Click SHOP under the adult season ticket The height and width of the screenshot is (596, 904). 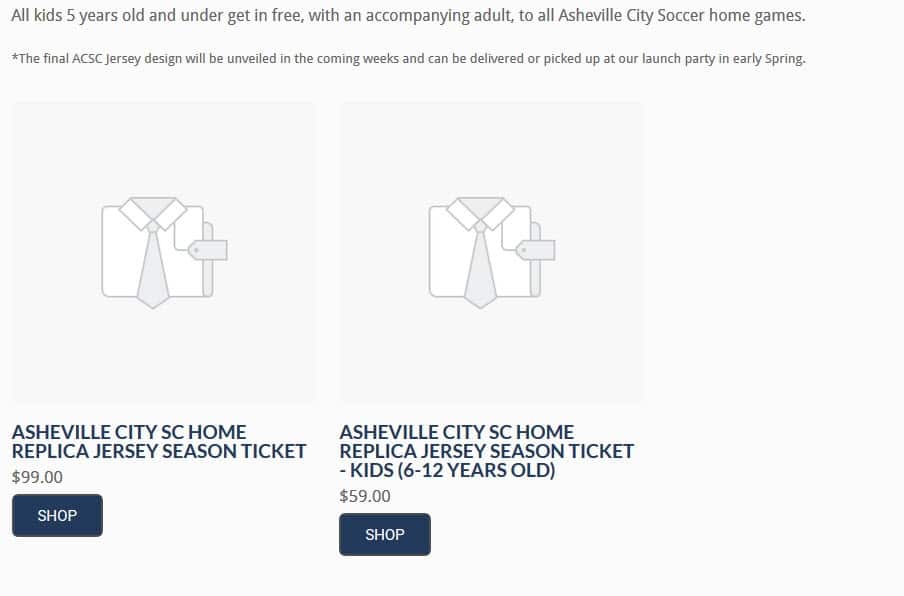(x=57, y=515)
